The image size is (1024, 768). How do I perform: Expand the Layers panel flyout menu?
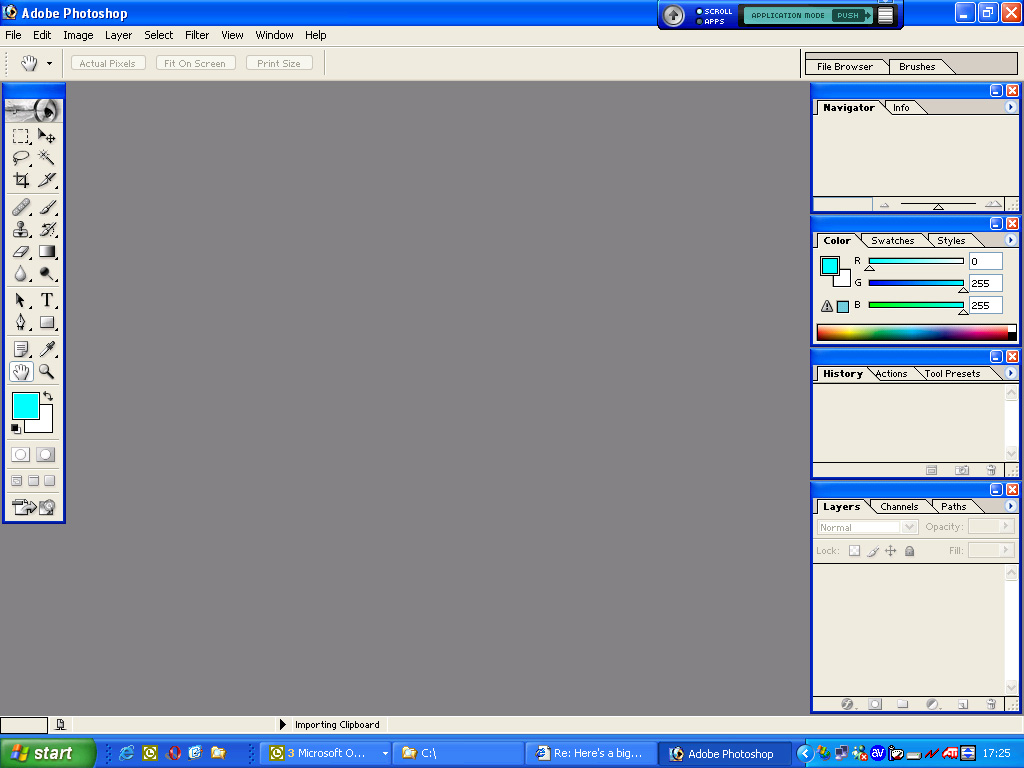coord(1010,506)
